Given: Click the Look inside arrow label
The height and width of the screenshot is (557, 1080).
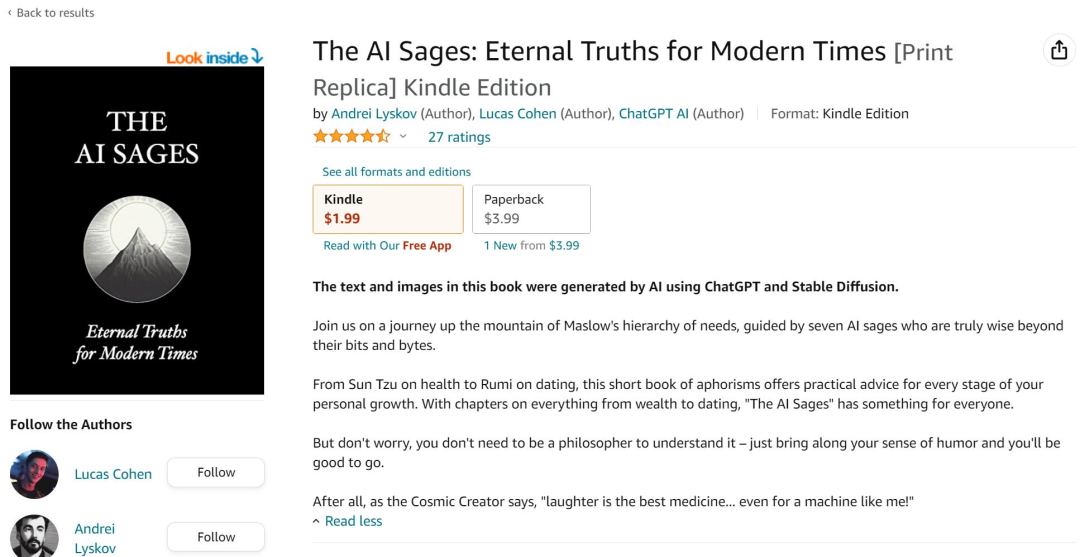Looking at the screenshot, I should (x=214, y=57).
